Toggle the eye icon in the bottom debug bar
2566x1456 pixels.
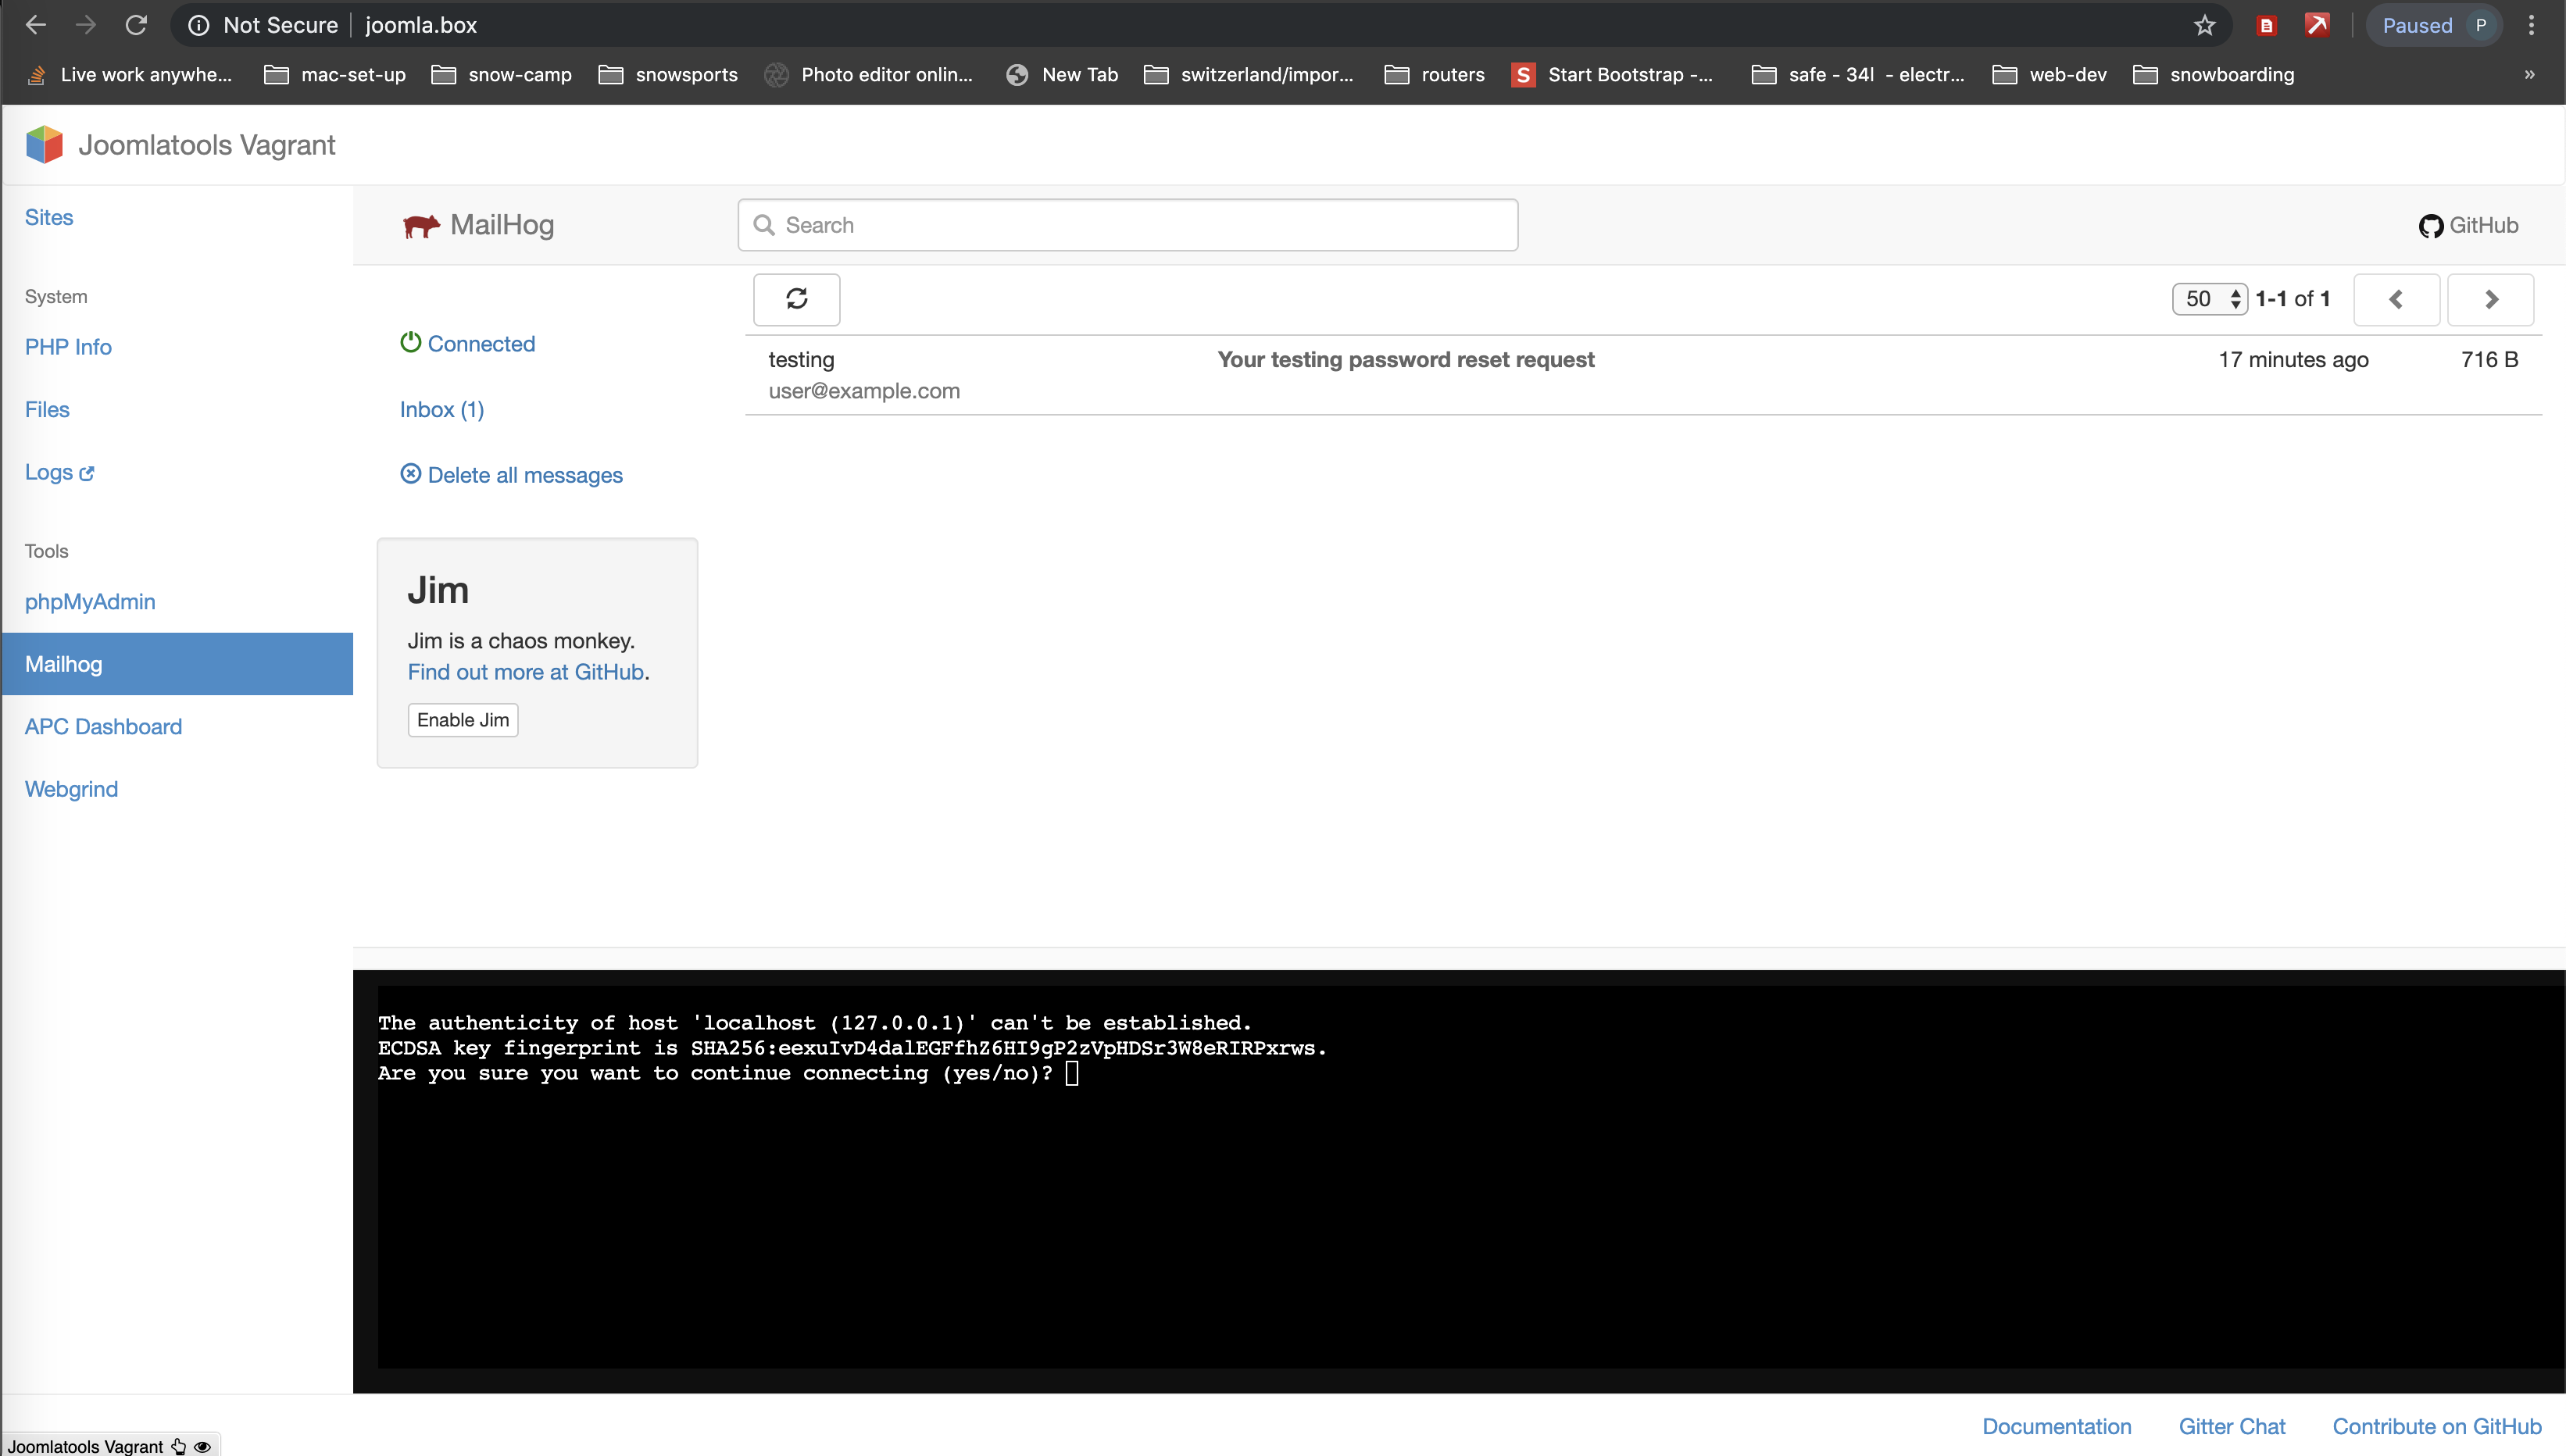click(203, 1446)
